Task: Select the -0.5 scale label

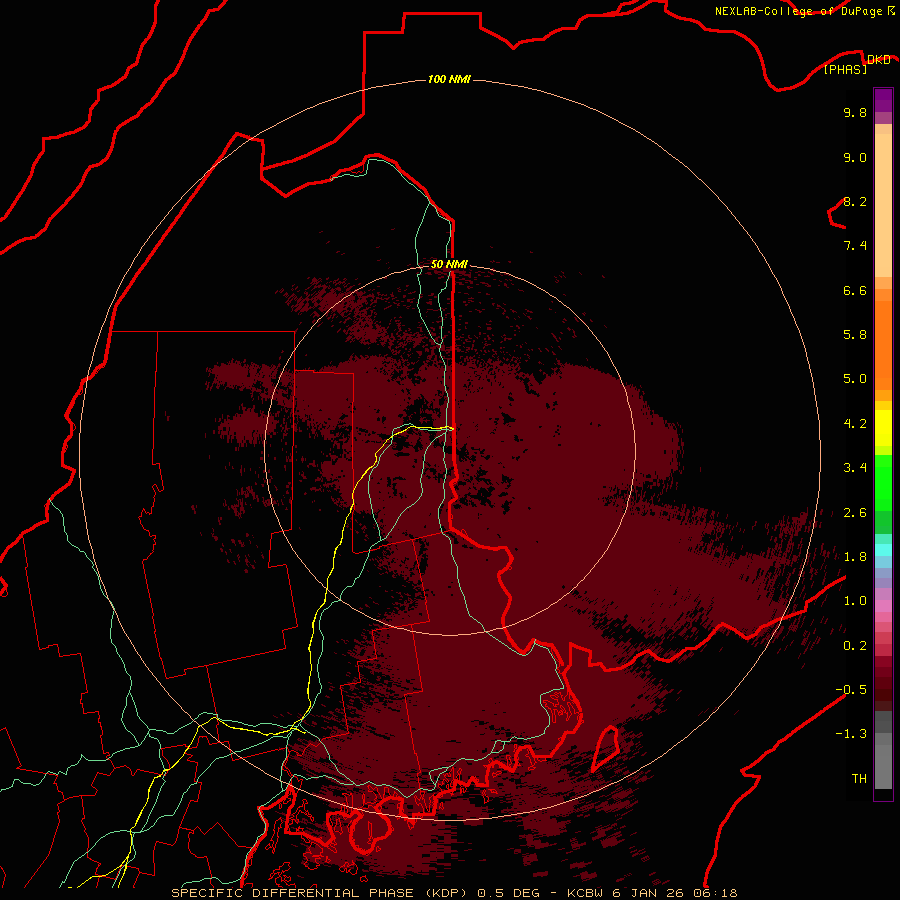Action: coord(851,690)
